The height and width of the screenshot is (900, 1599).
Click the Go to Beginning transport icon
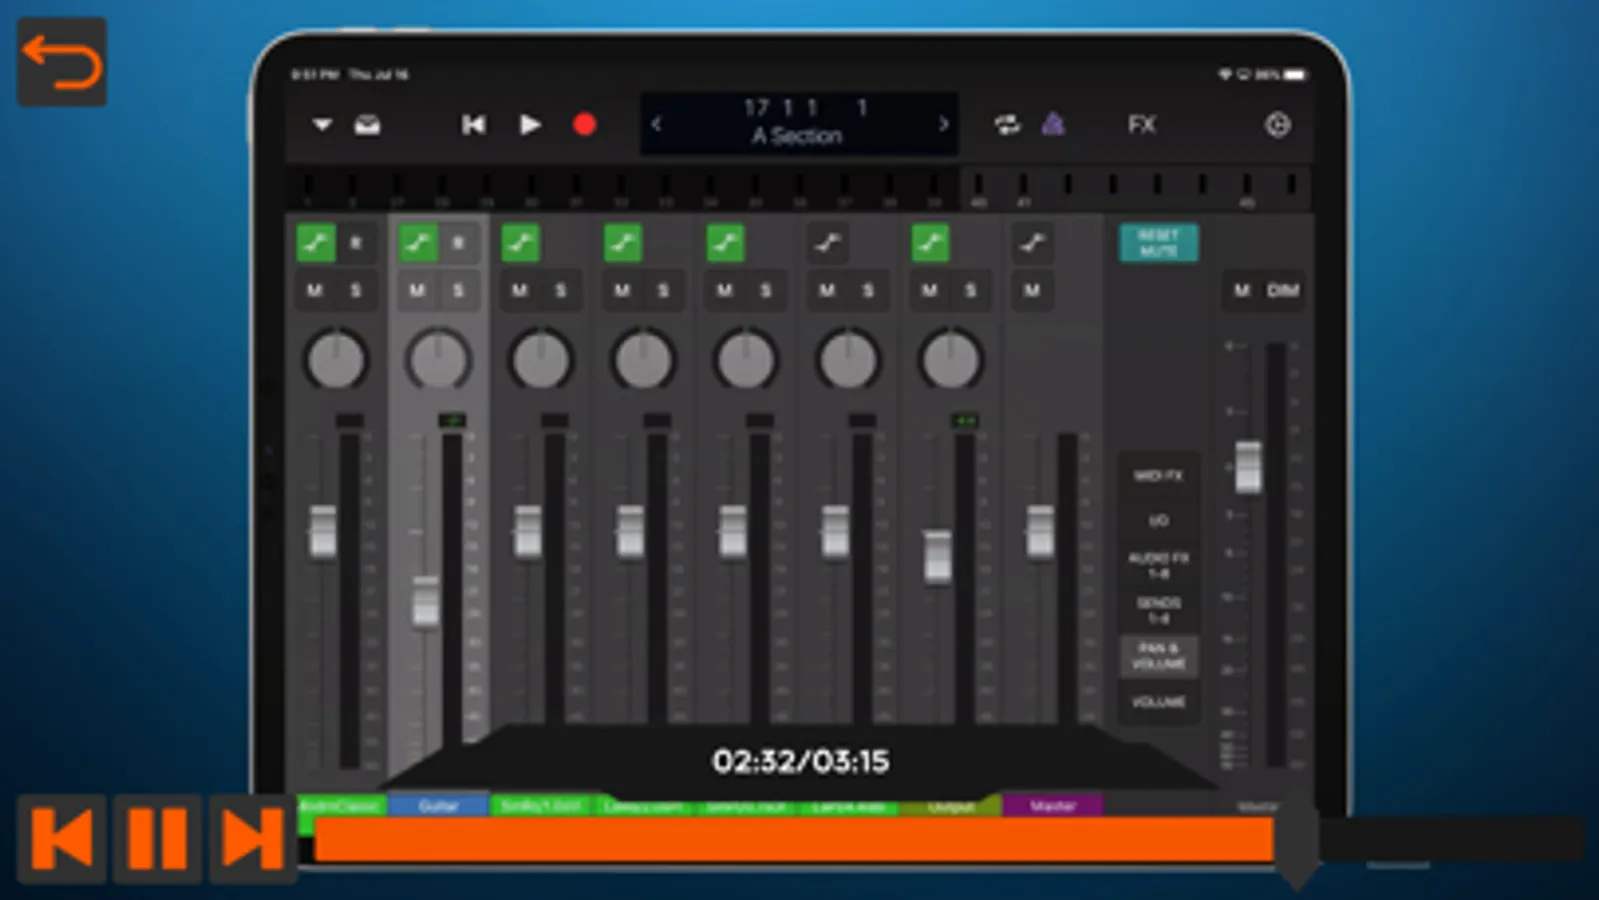pyautogui.click(x=473, y=125)
